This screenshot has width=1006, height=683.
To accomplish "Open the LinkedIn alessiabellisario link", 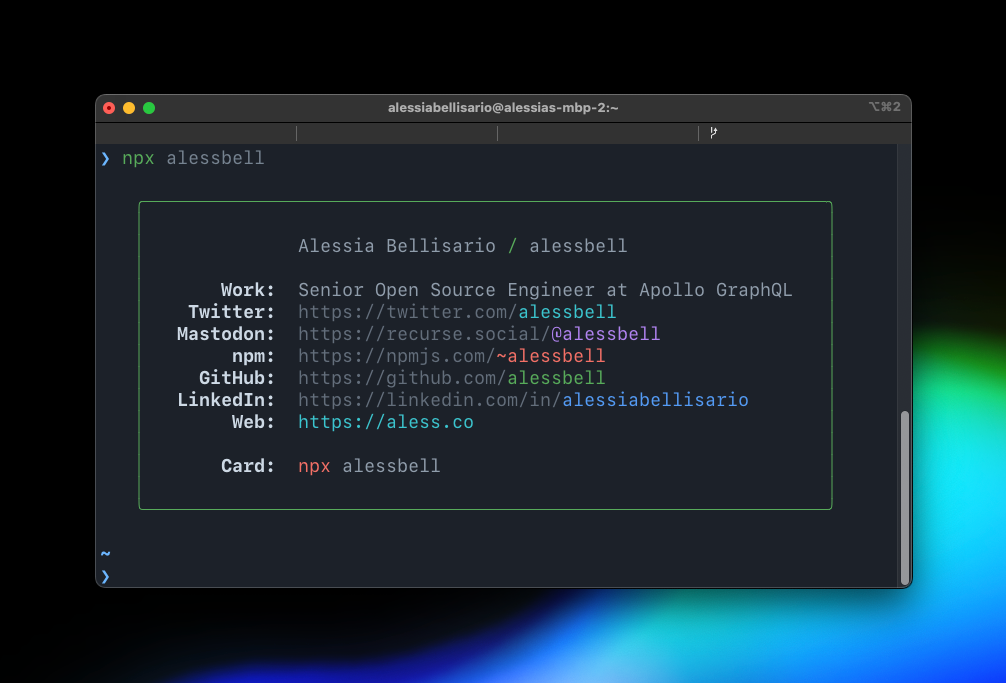I will (523, 400).
